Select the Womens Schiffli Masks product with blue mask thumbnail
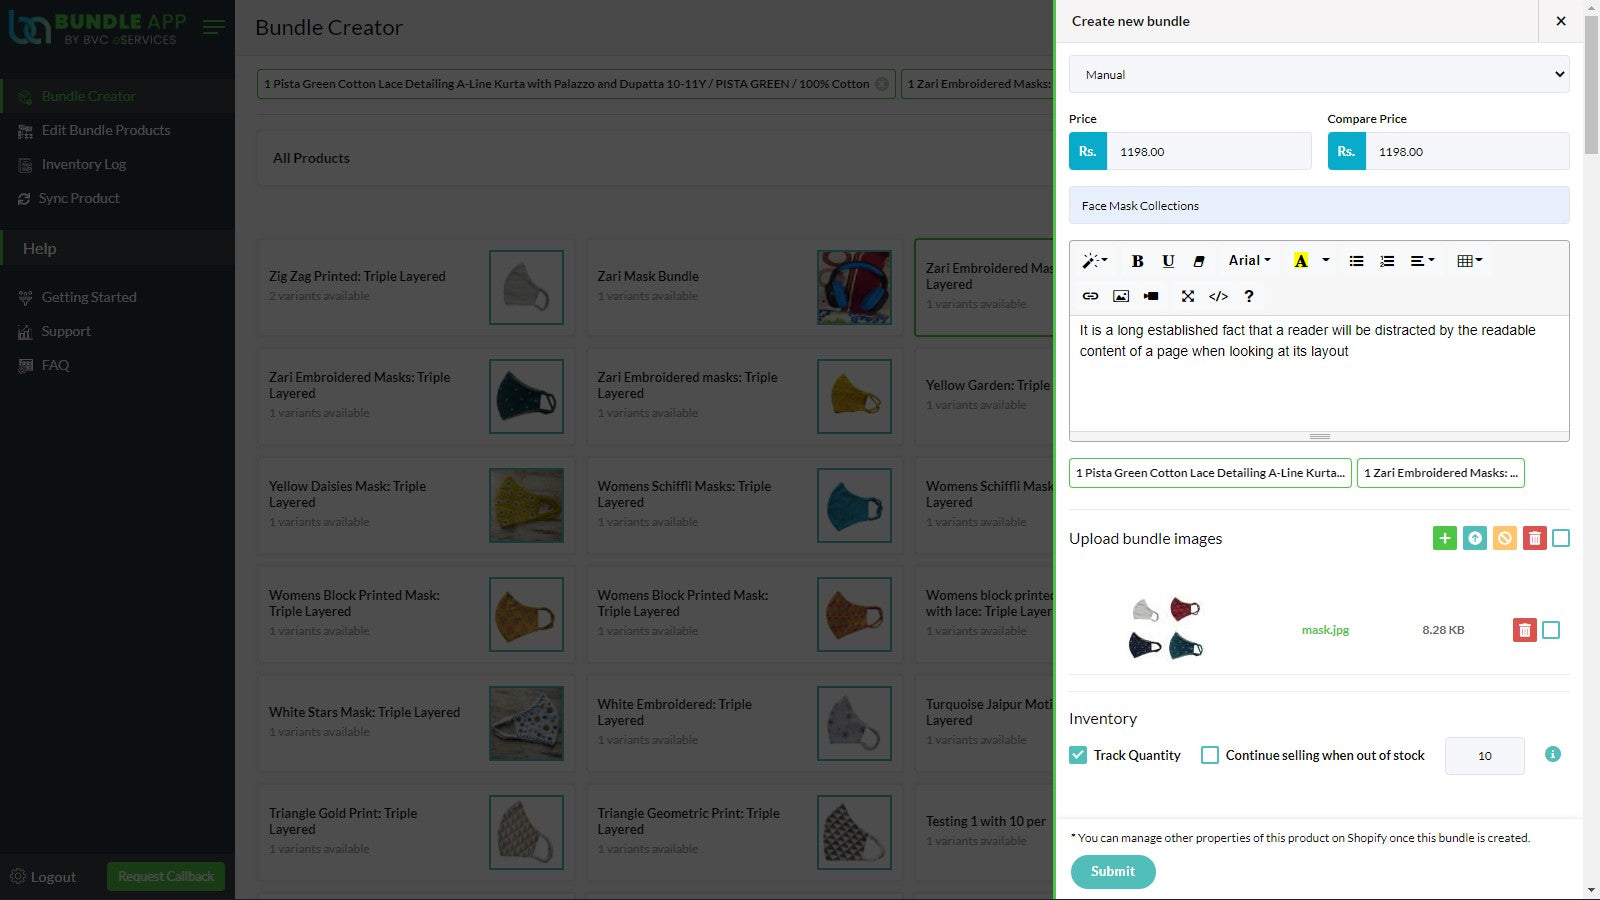The height and width of the screenshot is (900, 1600). [744, 505]
